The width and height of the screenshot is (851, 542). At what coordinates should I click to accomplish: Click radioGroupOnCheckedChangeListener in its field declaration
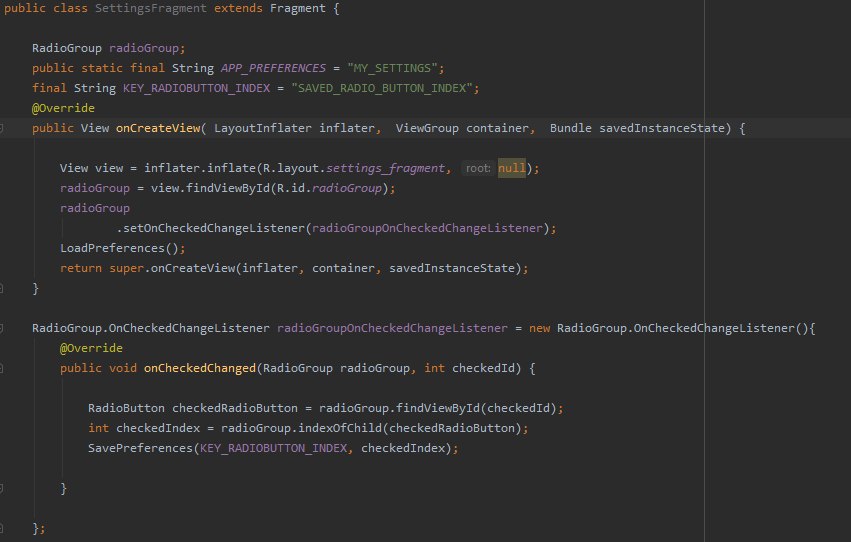pos(392,328)
